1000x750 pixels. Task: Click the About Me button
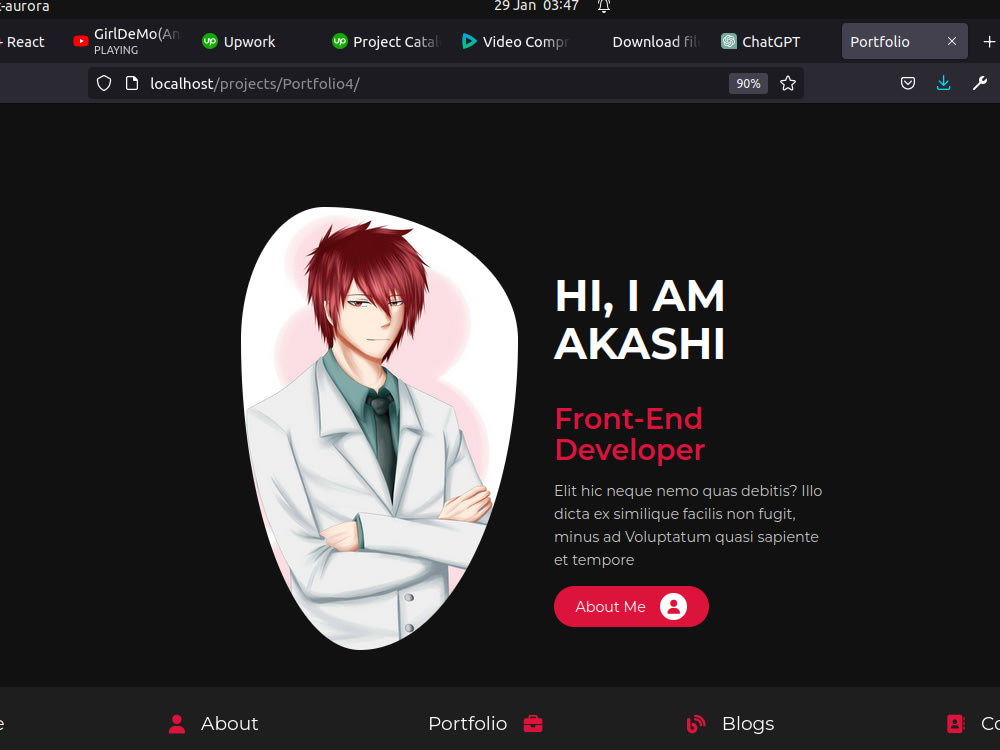click(x=631, y=607)
